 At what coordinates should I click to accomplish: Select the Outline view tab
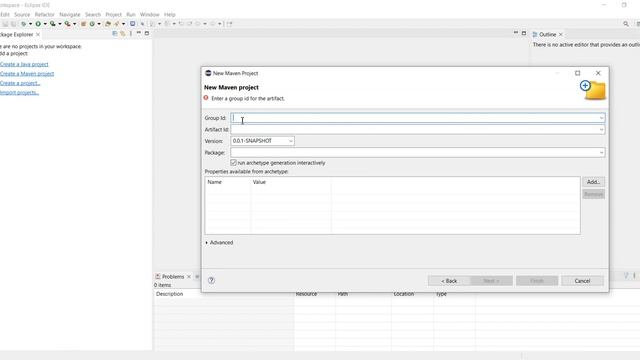pyautogui.click(x=547, y=34)
